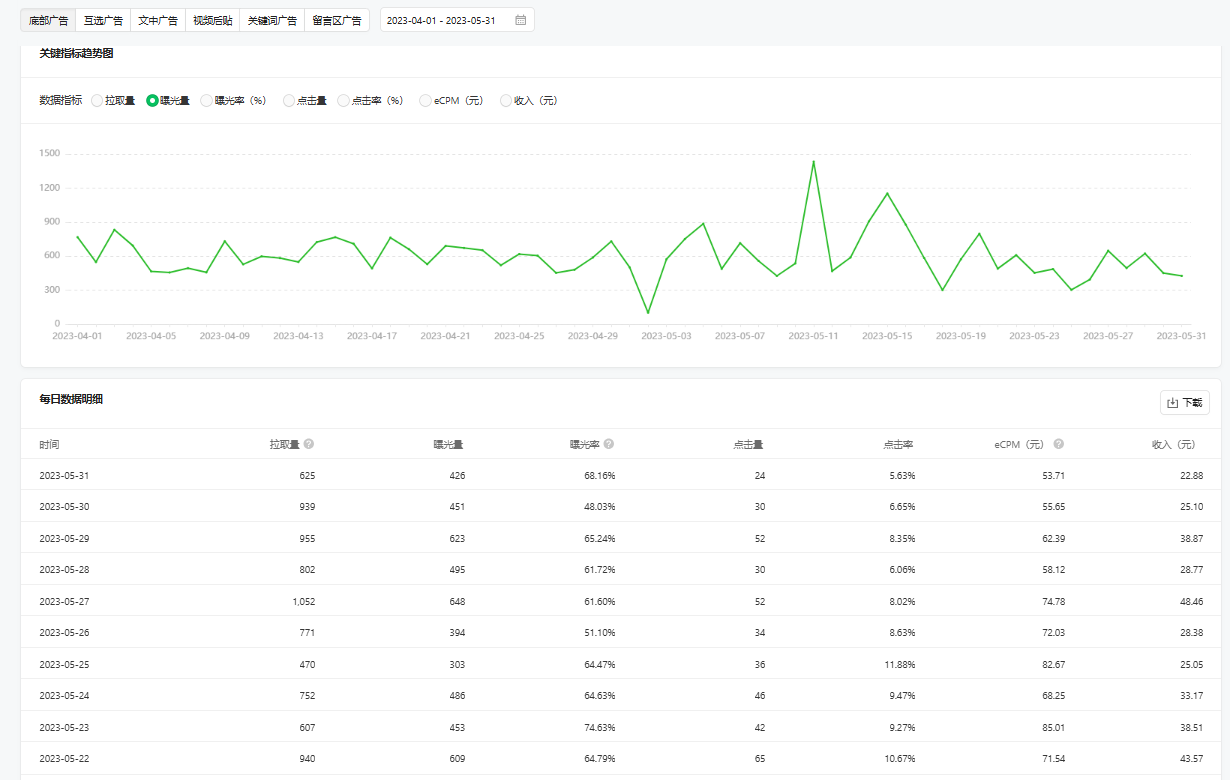This screenshot has height=780, width=1230.
Task: Select the 曝光率（%） metric radio button
Action: [x=207, y=100]
